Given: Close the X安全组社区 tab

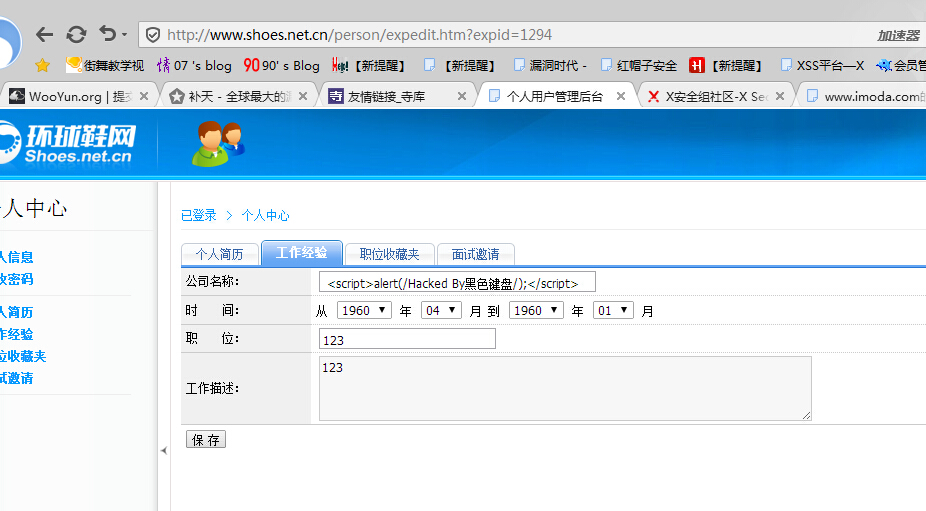Looking at the screenshot, I should pos(780,96).
